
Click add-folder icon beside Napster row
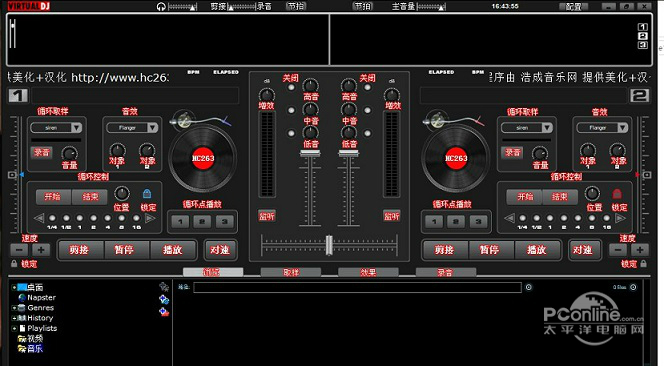click(164, 300)
